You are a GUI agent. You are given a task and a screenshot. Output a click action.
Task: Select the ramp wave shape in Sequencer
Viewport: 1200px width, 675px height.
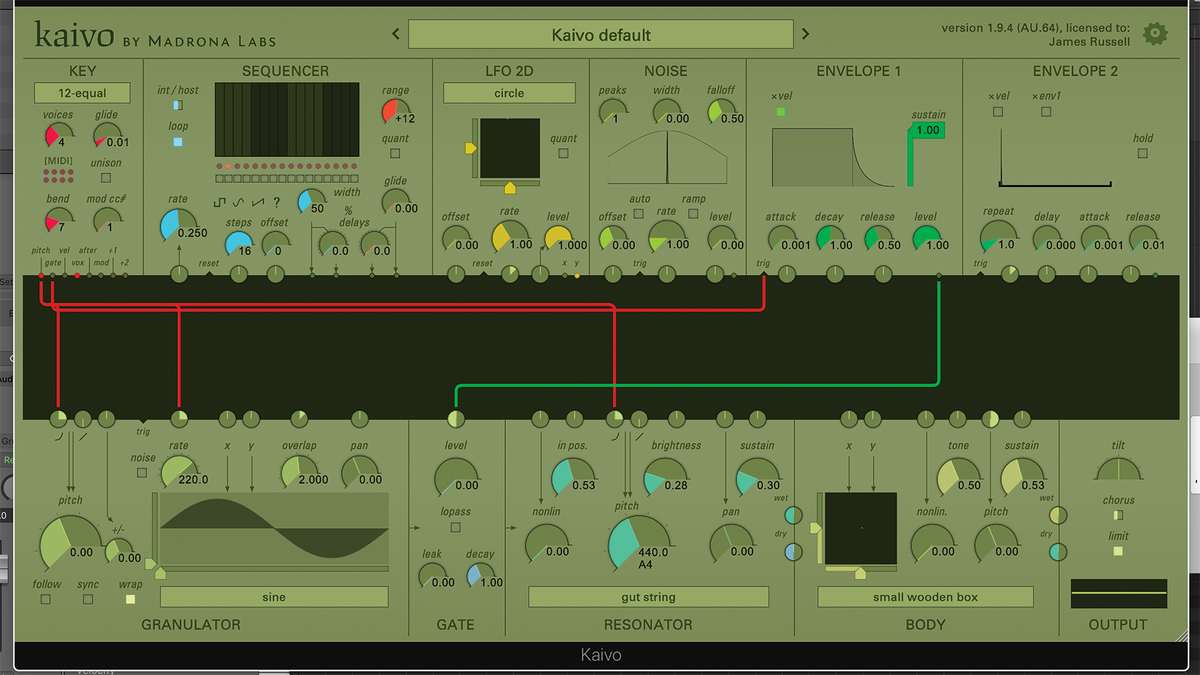click(256, 201)
